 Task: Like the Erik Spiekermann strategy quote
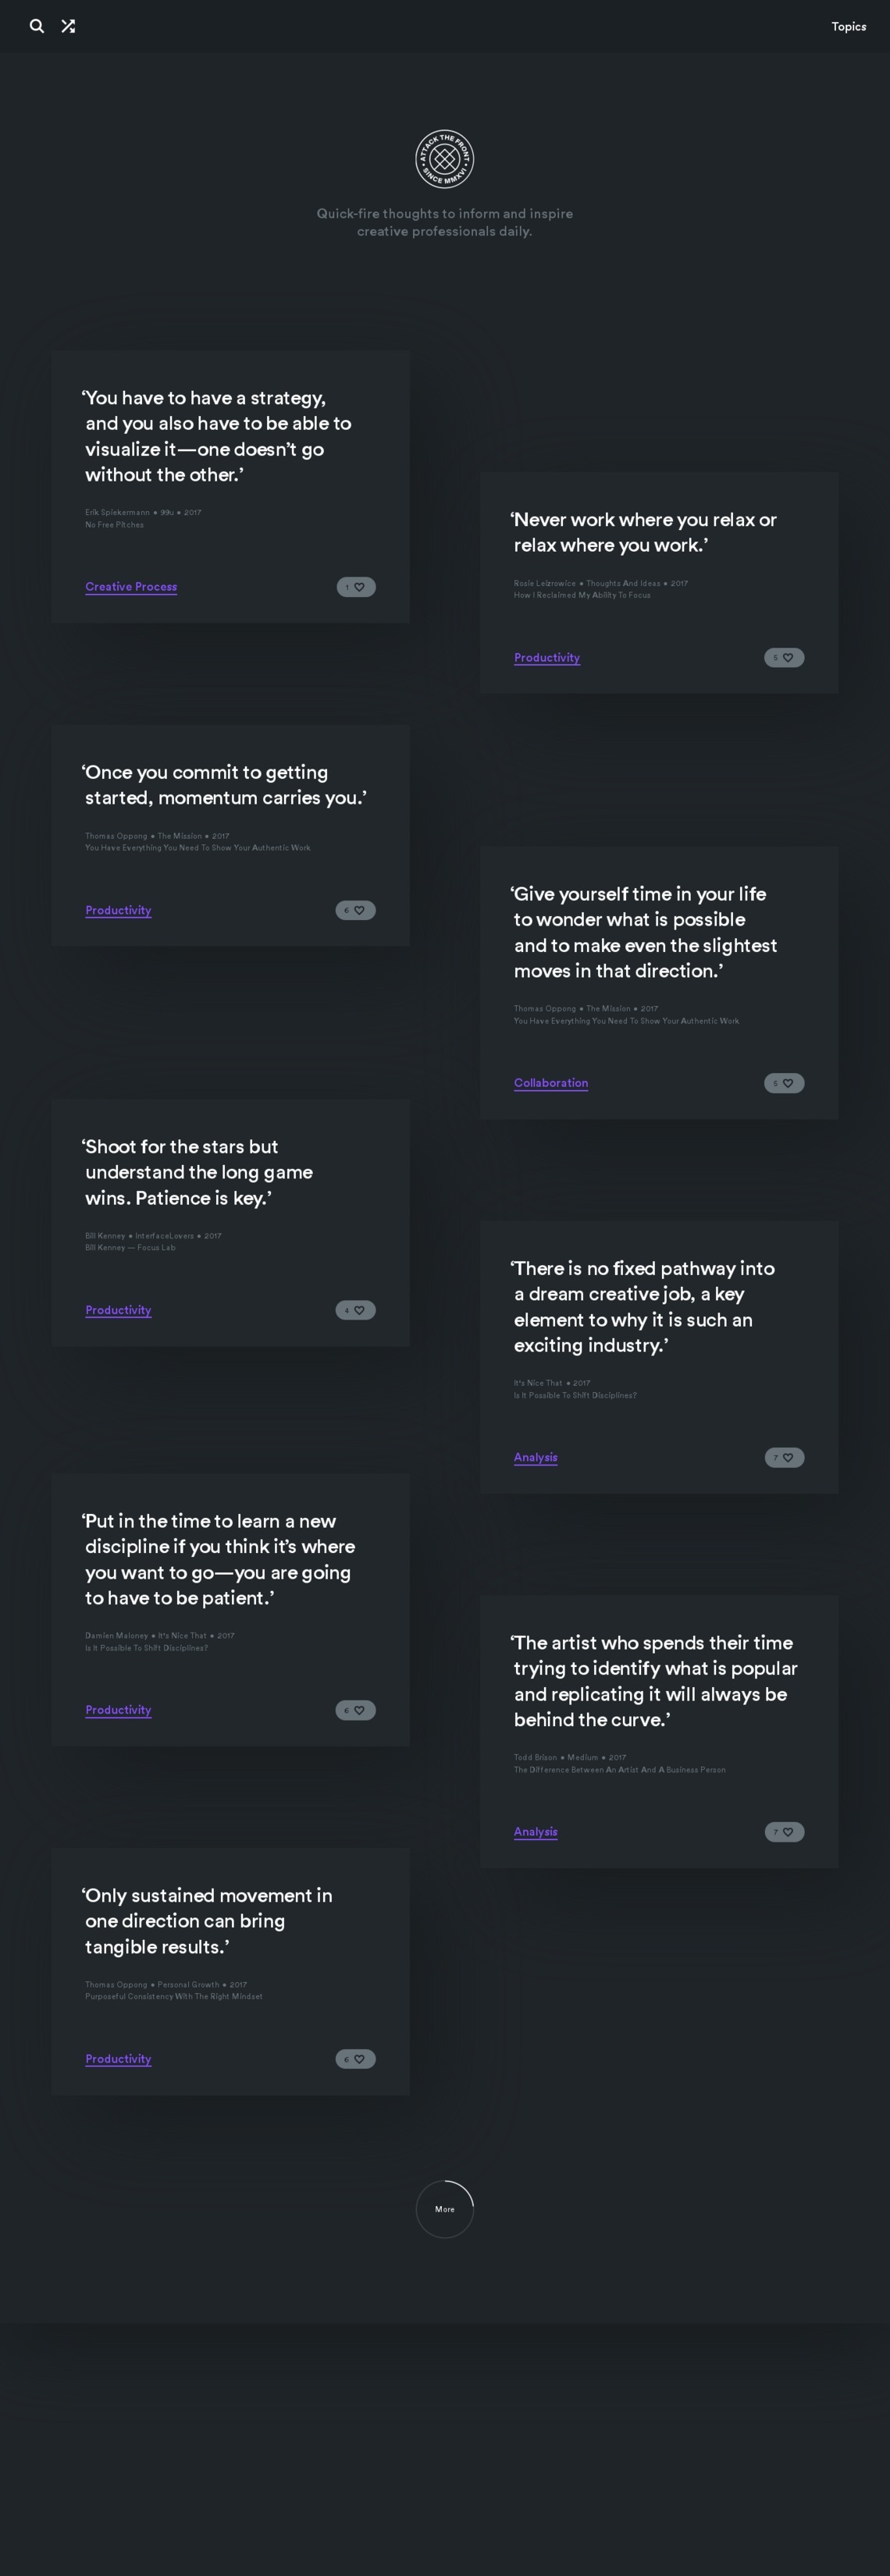pos(356,587)
